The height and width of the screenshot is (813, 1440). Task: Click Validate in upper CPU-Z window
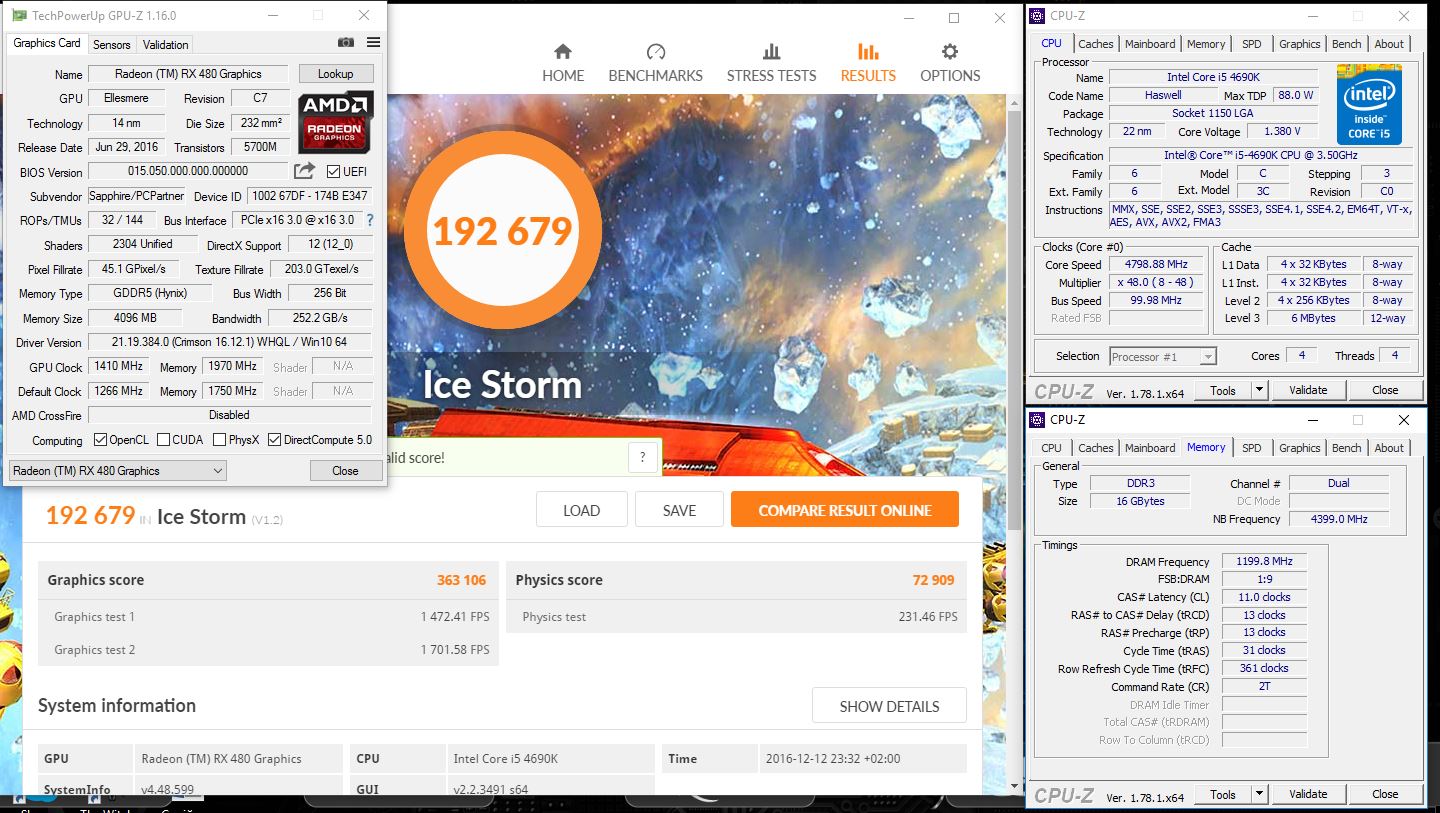point(1308,390)
